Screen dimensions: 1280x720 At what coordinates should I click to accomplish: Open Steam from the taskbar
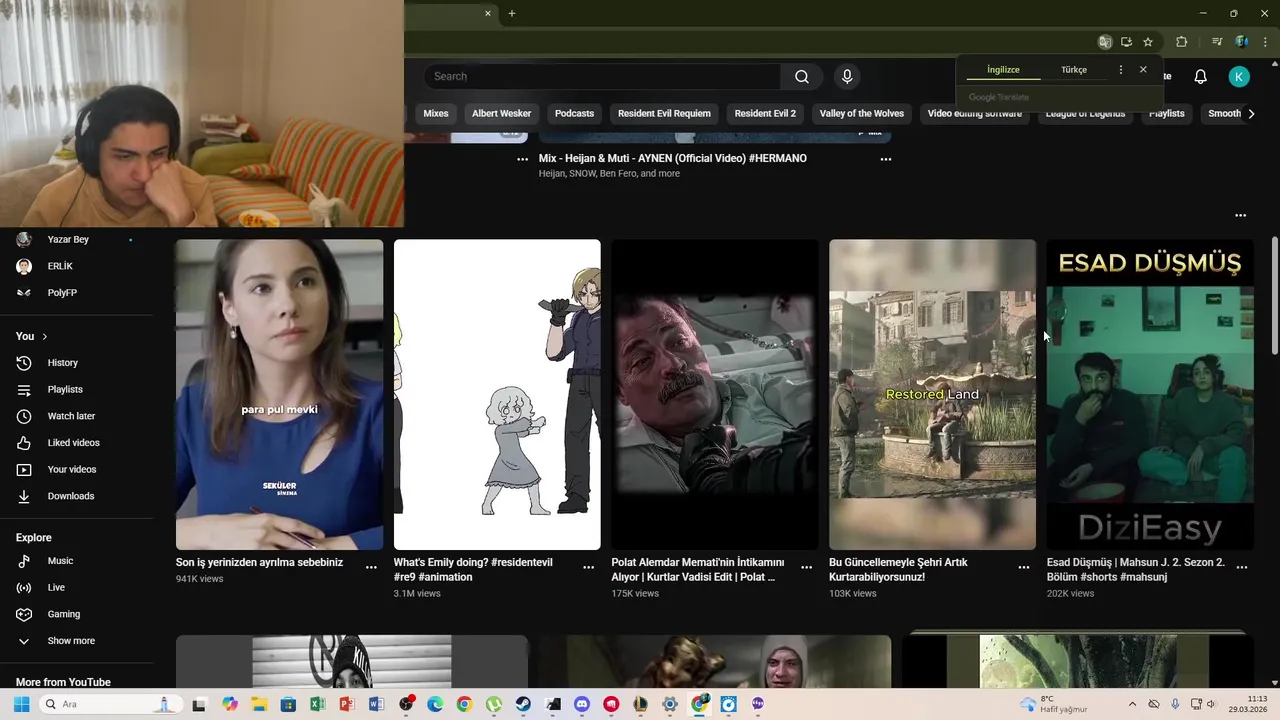523,704
